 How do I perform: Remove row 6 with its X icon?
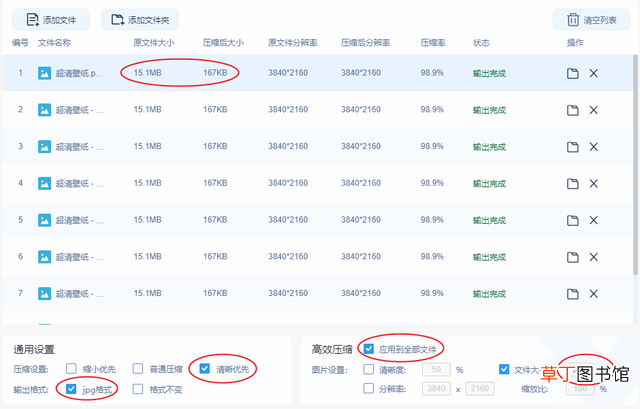(x=593, y=257)
